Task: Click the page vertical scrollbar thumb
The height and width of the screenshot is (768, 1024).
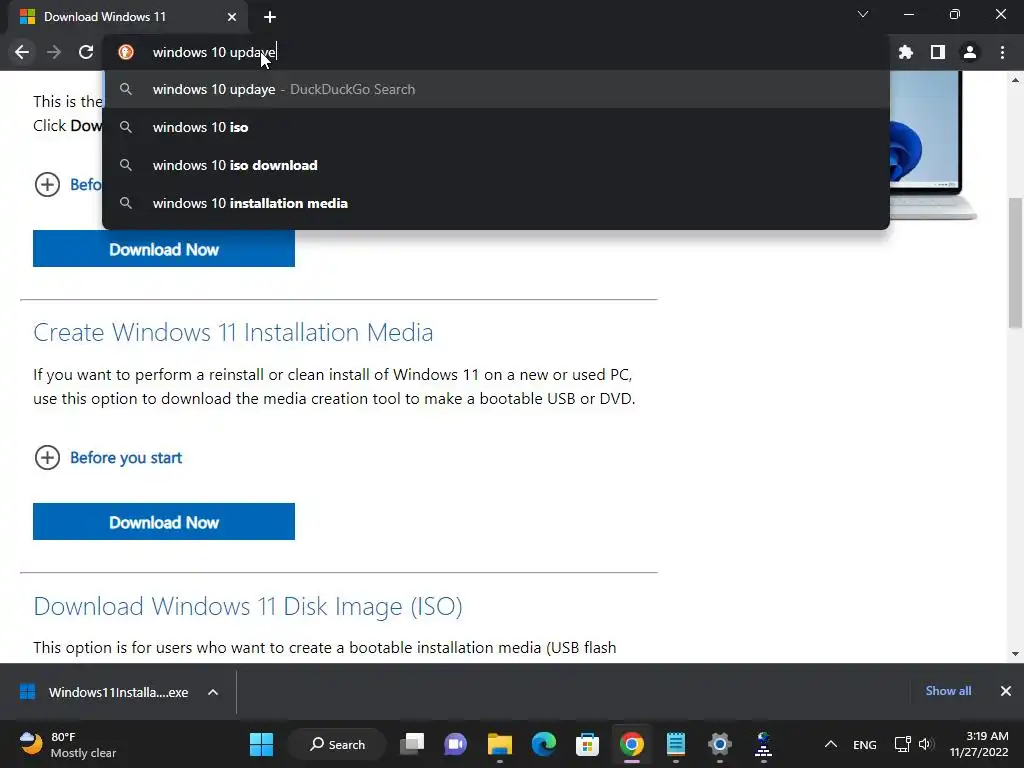Action: click(x=1015, y=263)
